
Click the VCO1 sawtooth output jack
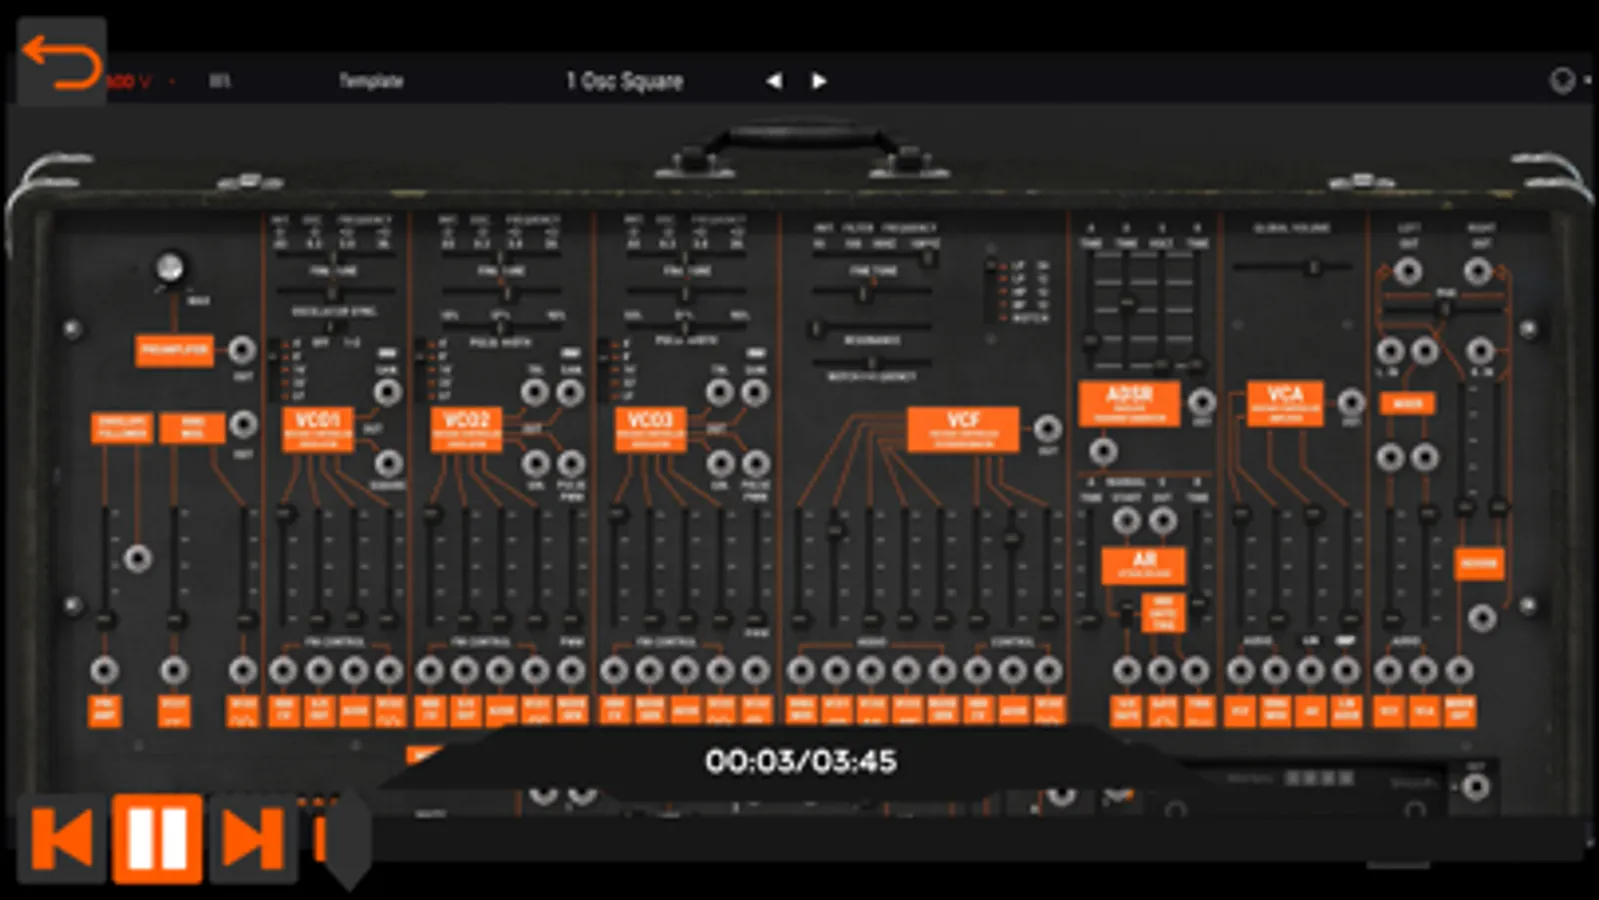(x=388, y=392)
